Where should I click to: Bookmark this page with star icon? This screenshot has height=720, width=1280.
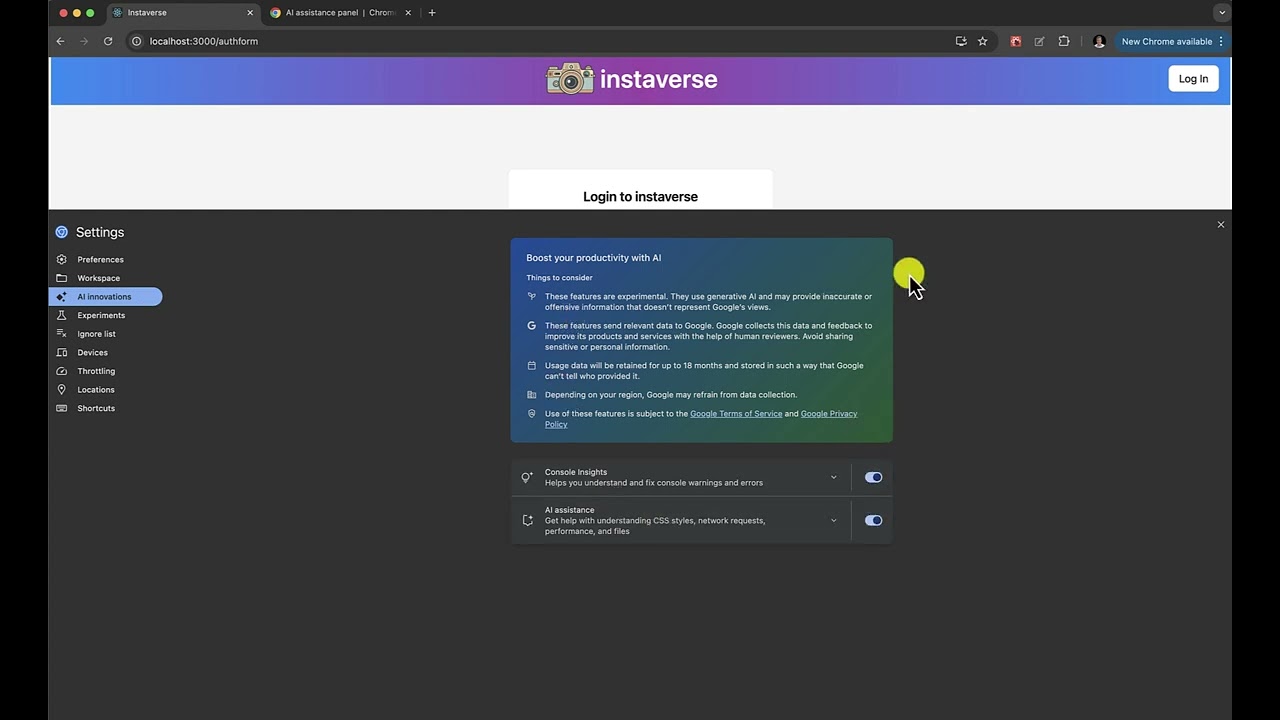[983, 41]
